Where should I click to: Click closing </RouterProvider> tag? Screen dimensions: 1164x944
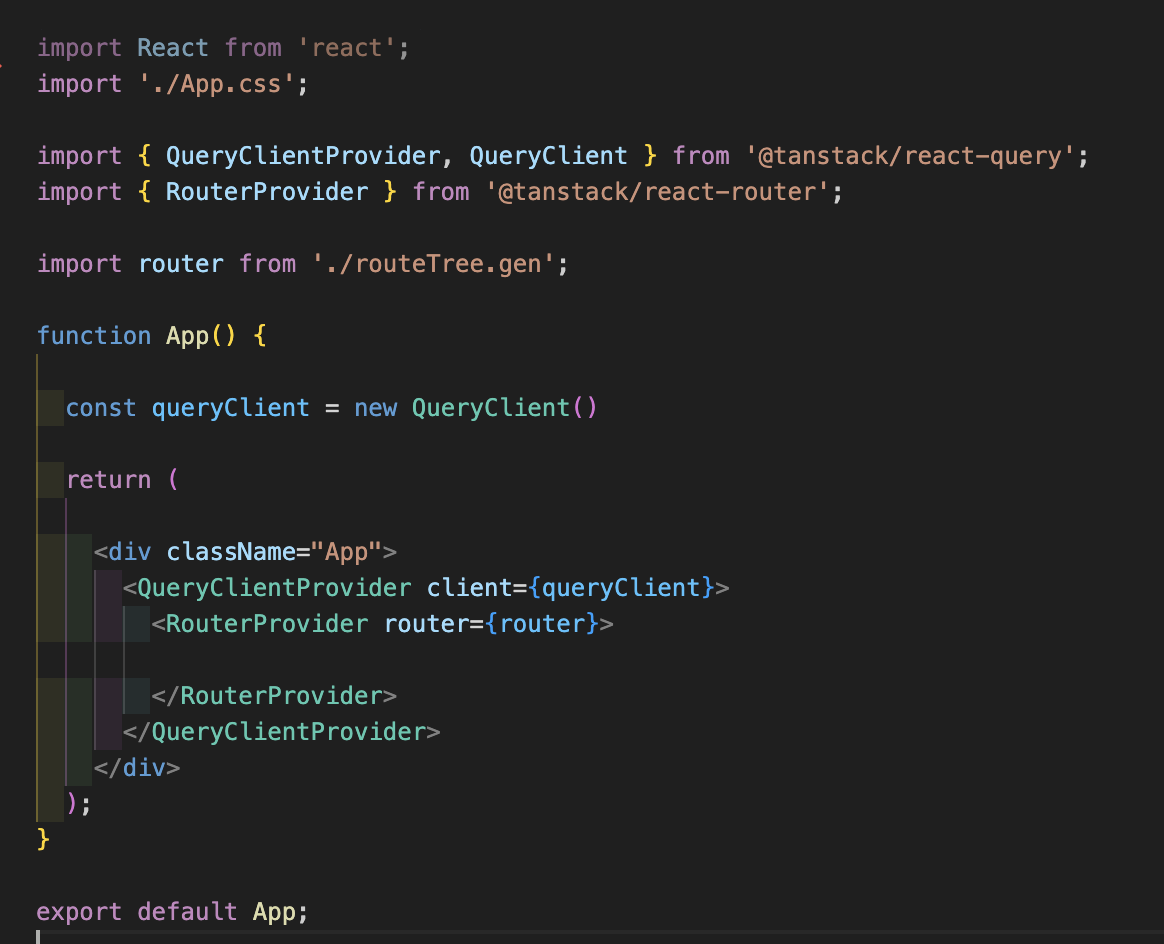pos(274,696)
